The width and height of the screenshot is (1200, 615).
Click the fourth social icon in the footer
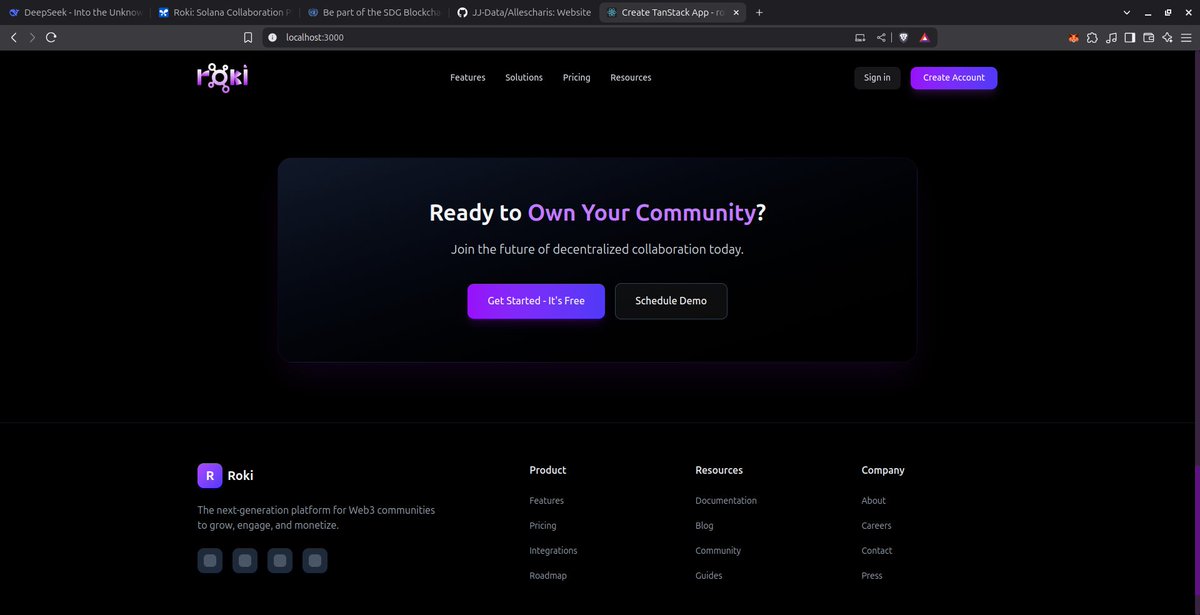[x=315, y=561]
